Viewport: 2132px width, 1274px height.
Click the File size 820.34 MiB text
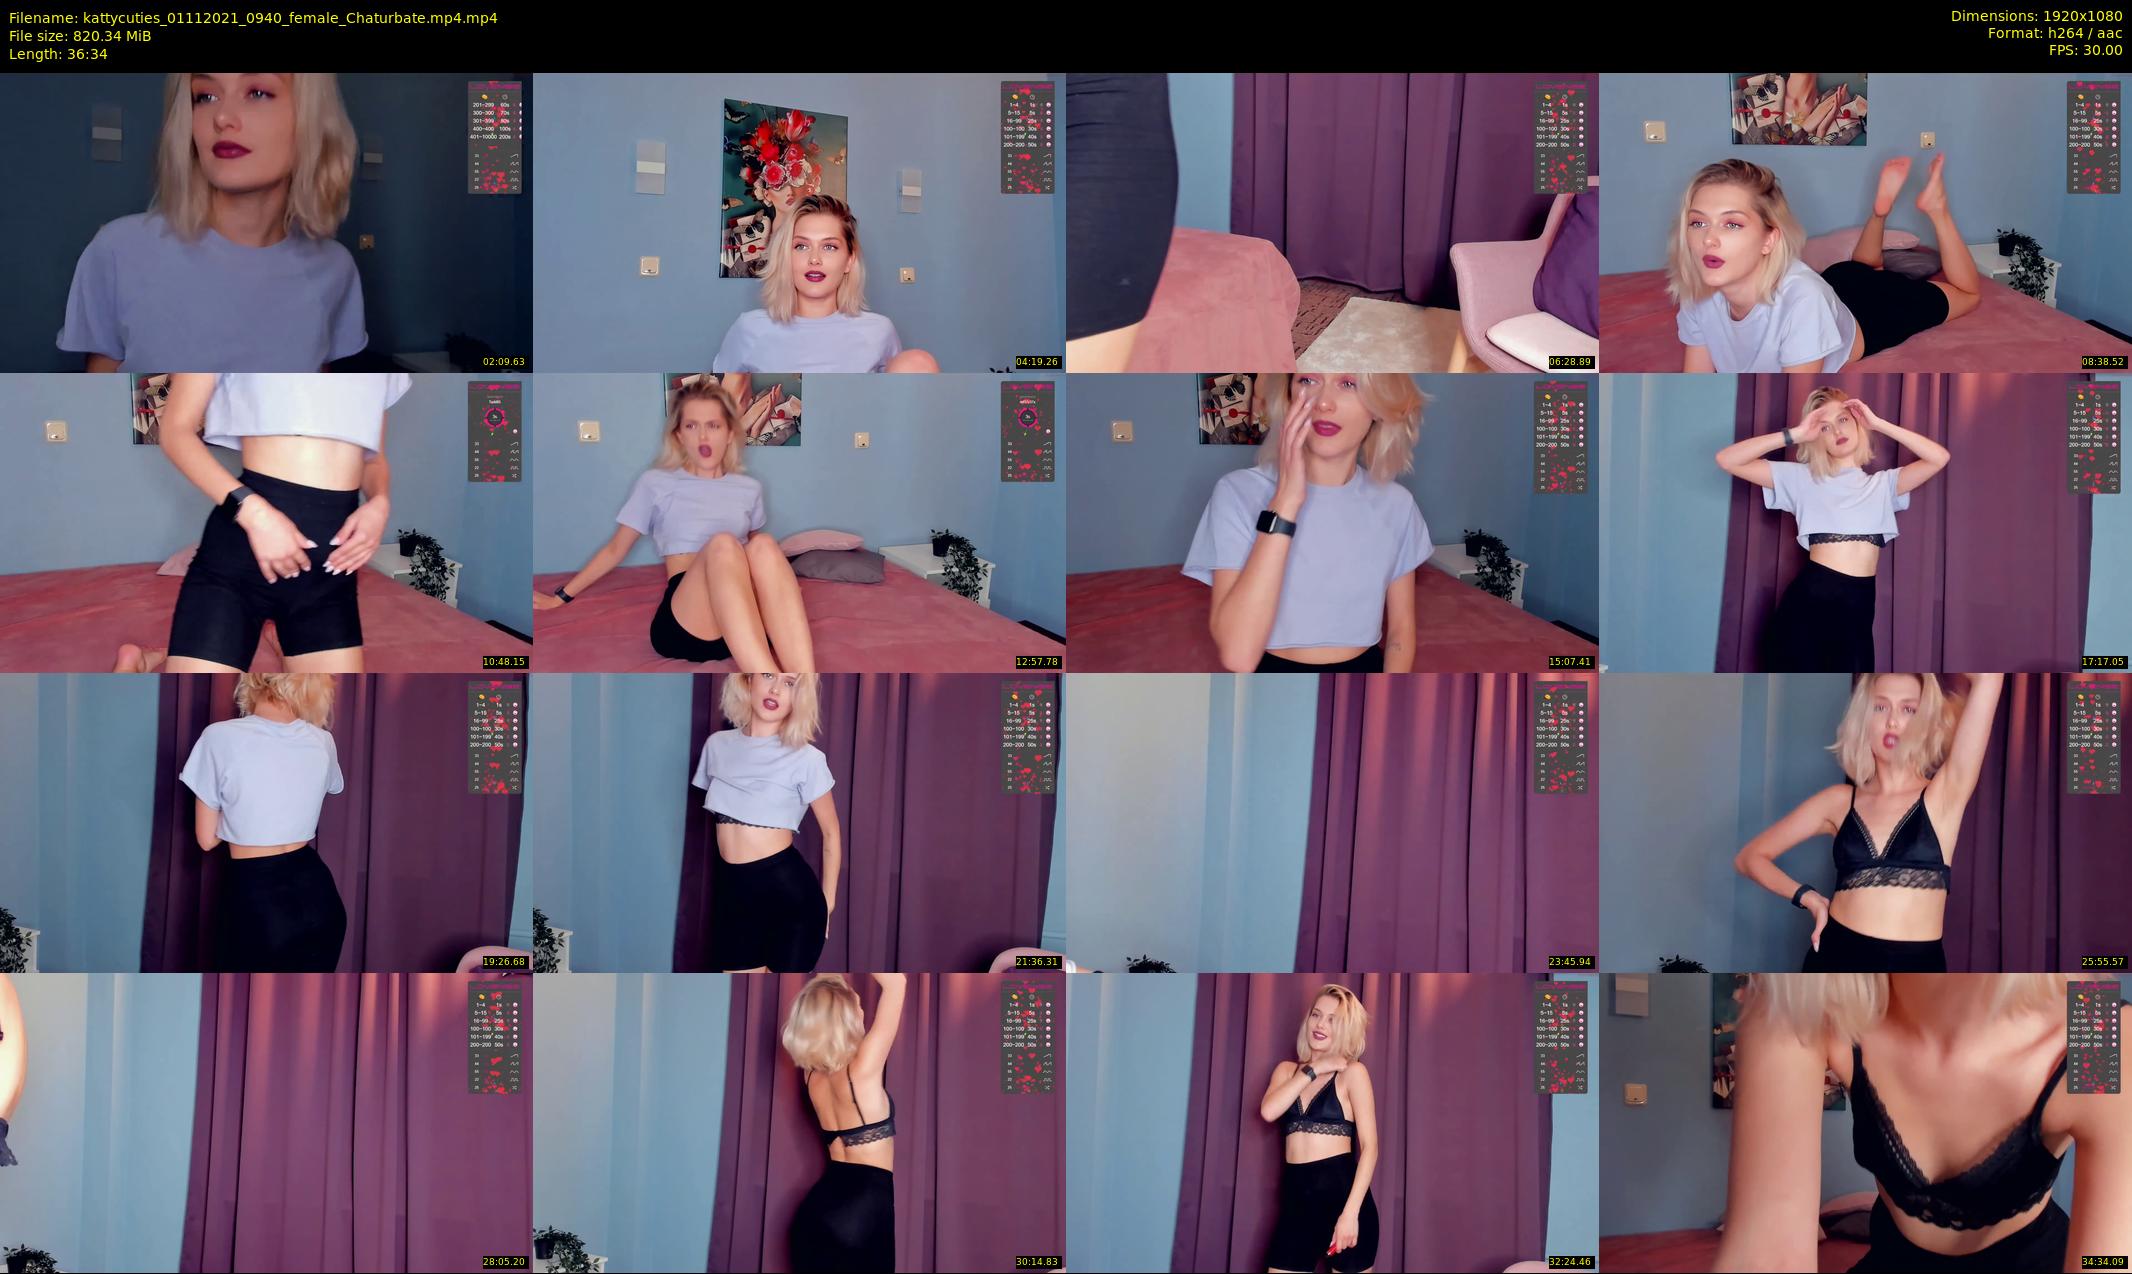[x=80, y=36]
